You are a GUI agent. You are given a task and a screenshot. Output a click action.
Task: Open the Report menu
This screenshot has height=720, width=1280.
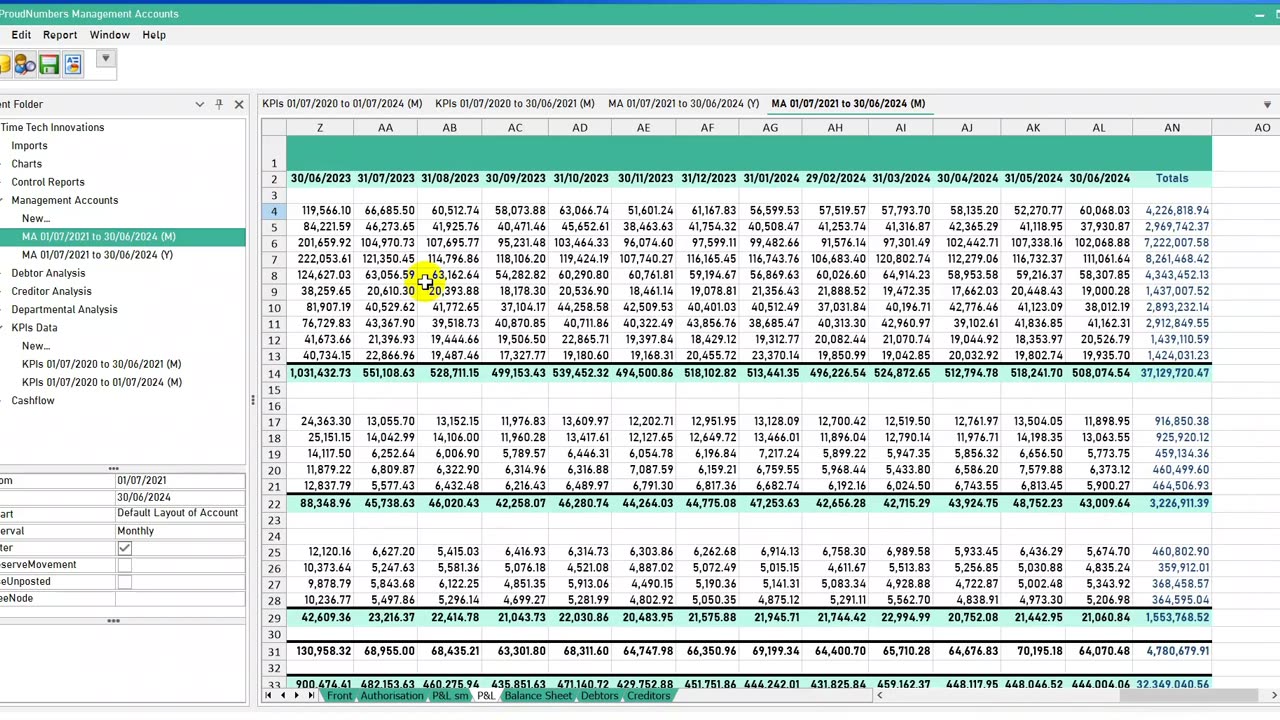tap(60, 35)
